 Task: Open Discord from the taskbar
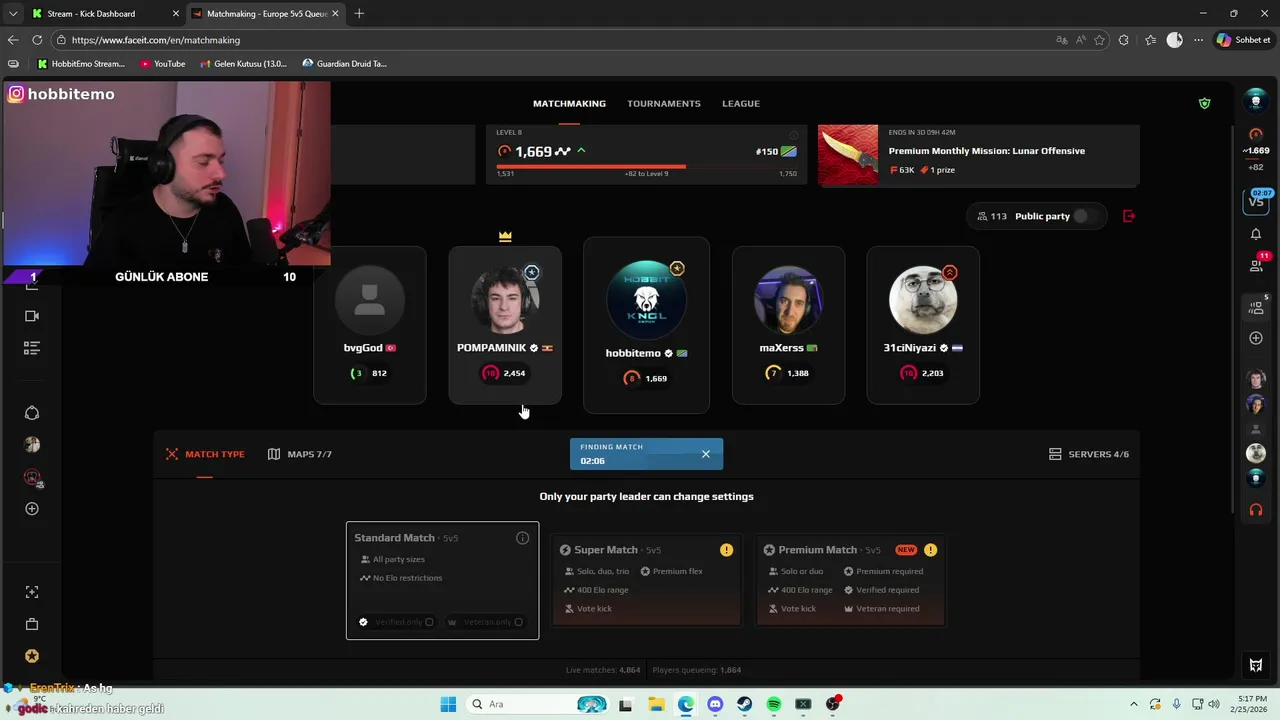715,704
